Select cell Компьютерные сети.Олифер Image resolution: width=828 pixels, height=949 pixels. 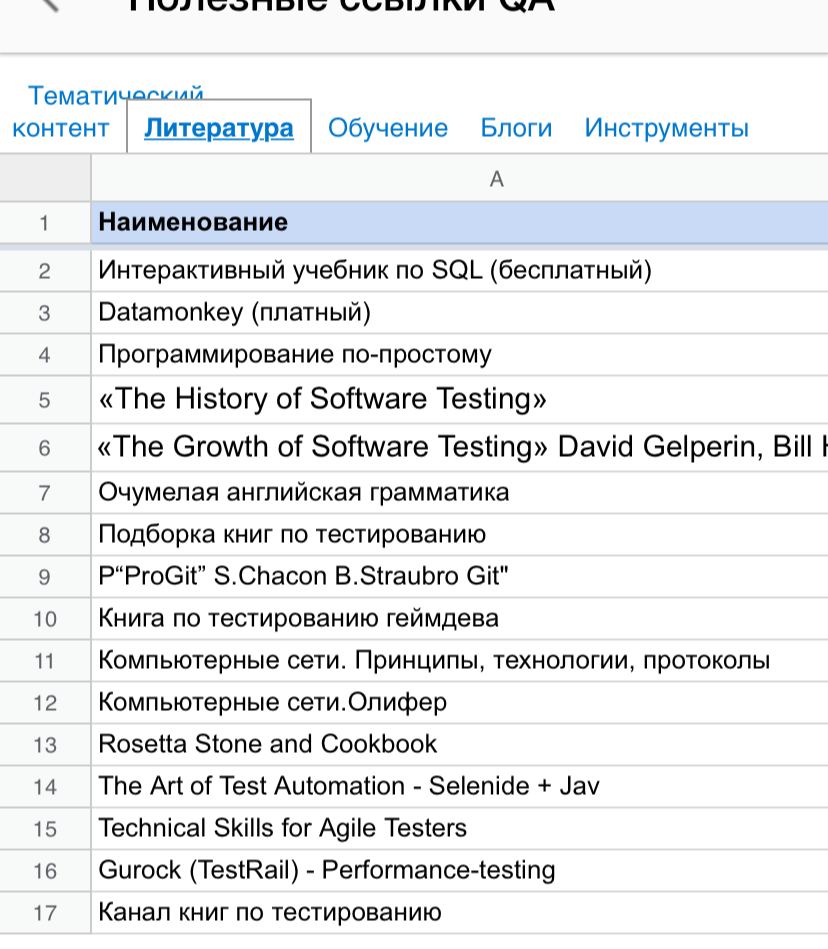pos(460,703)
